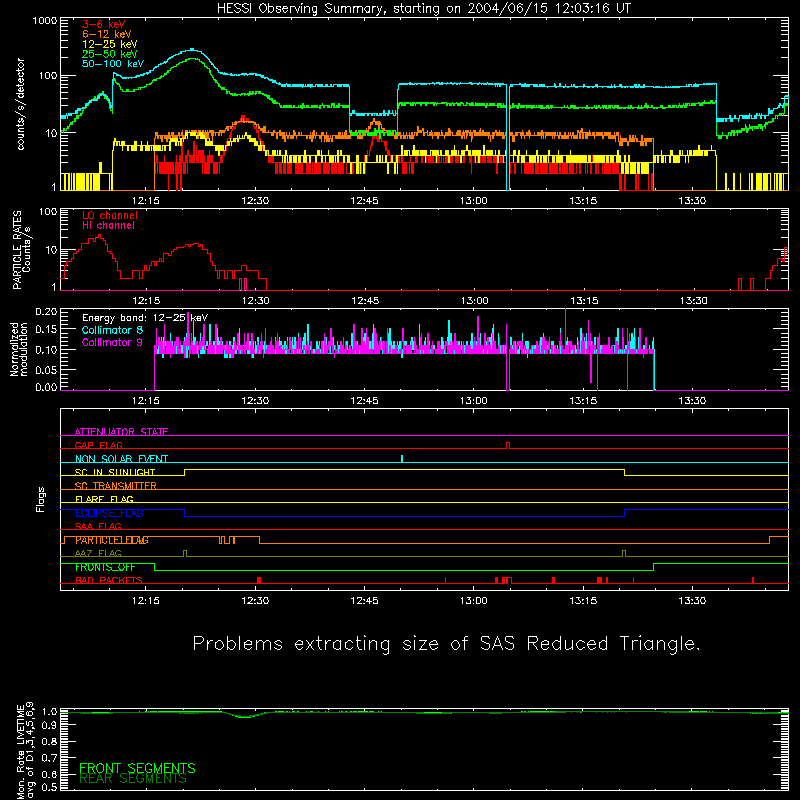Viewport: 800px width, 800px height.
Task: Click the SC_IN_SUNLIGHT flag label
Action: point(115,472)
